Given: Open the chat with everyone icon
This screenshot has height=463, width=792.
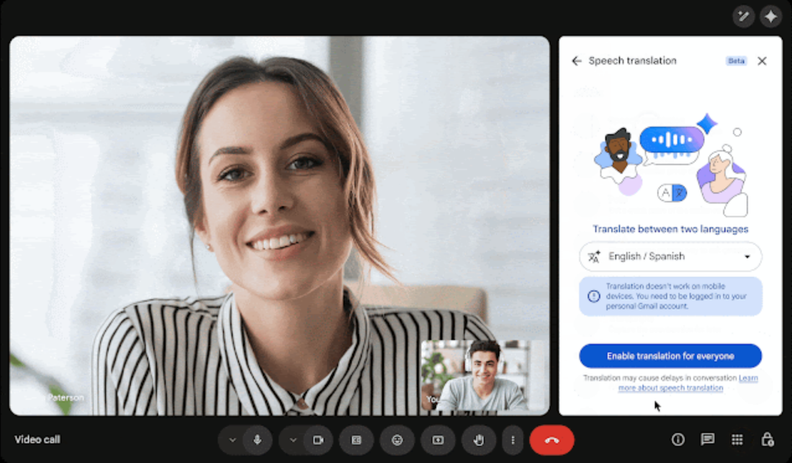Looking at the screenshot, I should tap(708, 439).
